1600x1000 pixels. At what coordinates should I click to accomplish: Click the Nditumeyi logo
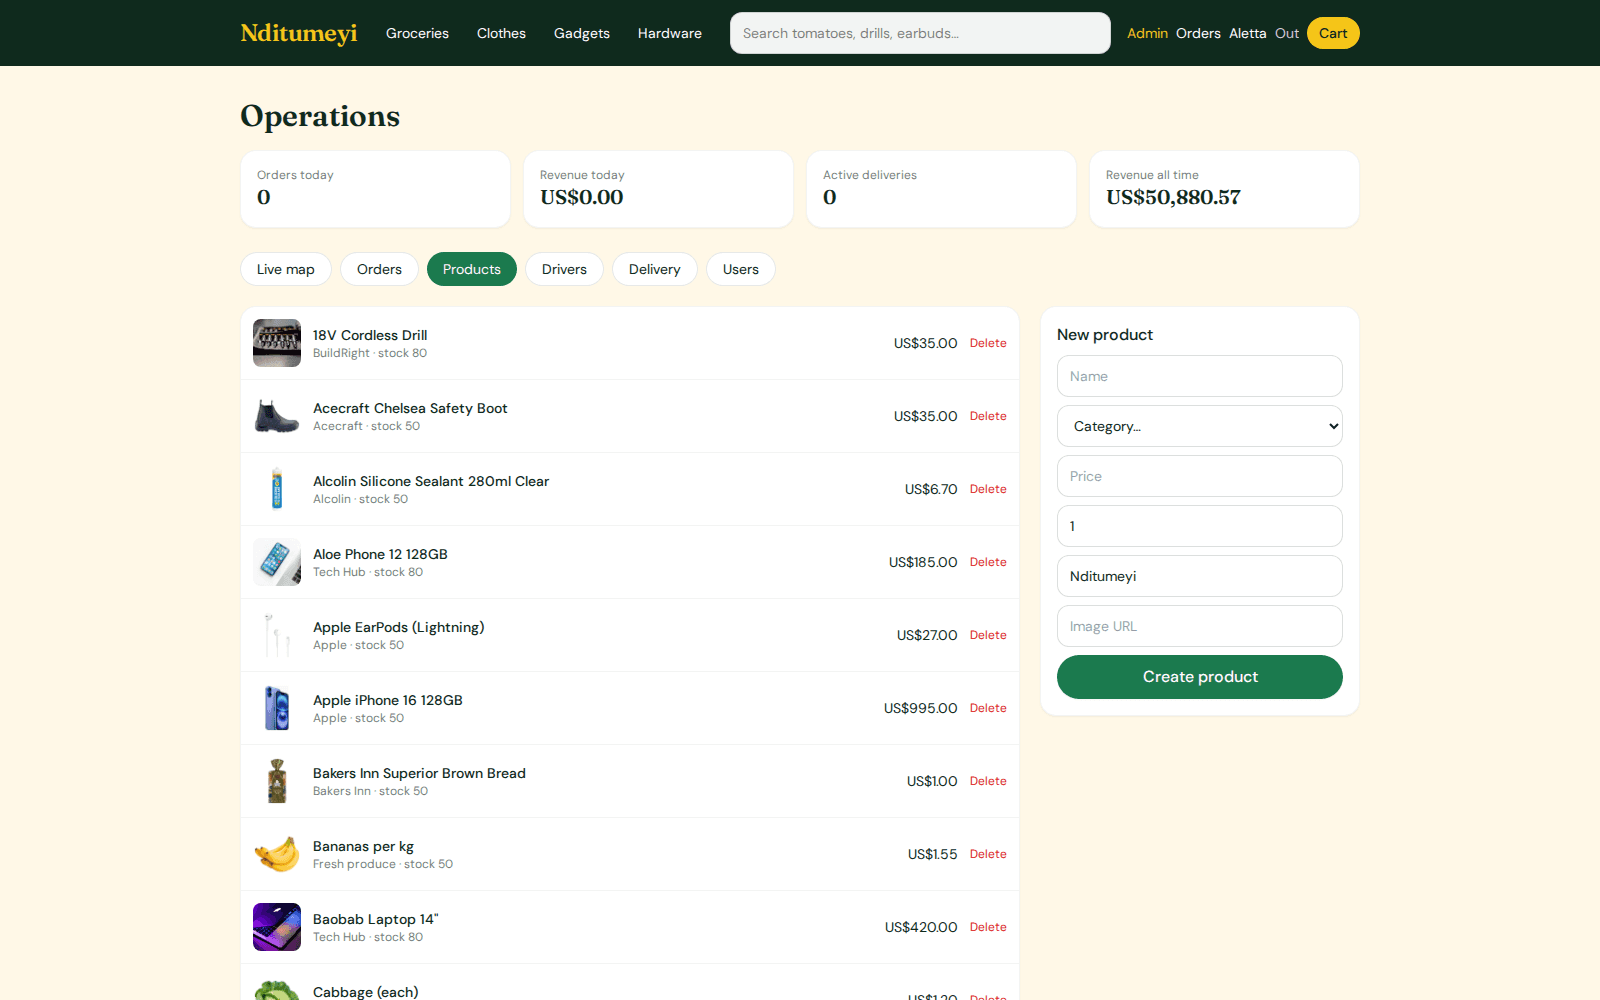(x=299, y=33)
